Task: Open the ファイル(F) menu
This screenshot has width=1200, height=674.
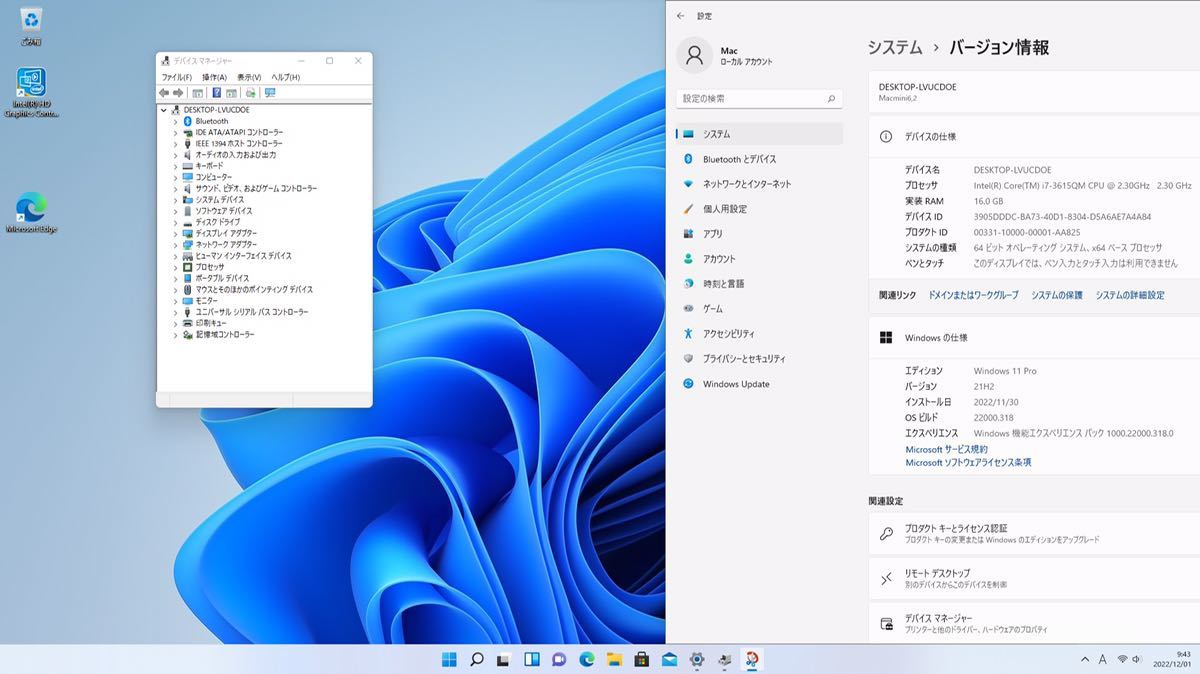Action: click(177, 77)
